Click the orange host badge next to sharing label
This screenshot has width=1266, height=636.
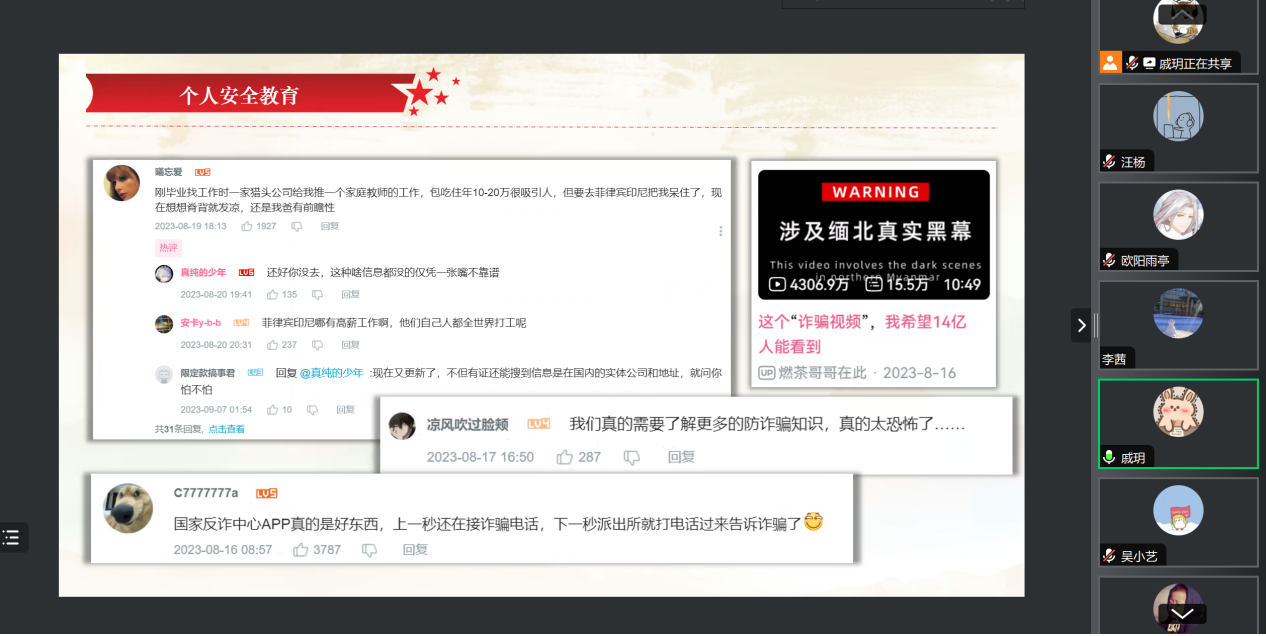click(1110, 62)
